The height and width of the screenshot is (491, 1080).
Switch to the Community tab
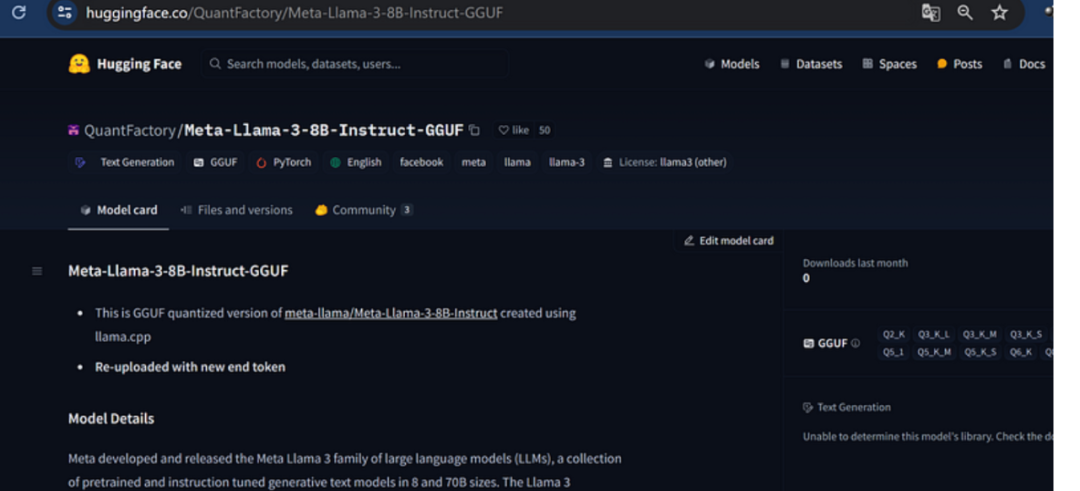pyautogui.click(x=364, y=211)
